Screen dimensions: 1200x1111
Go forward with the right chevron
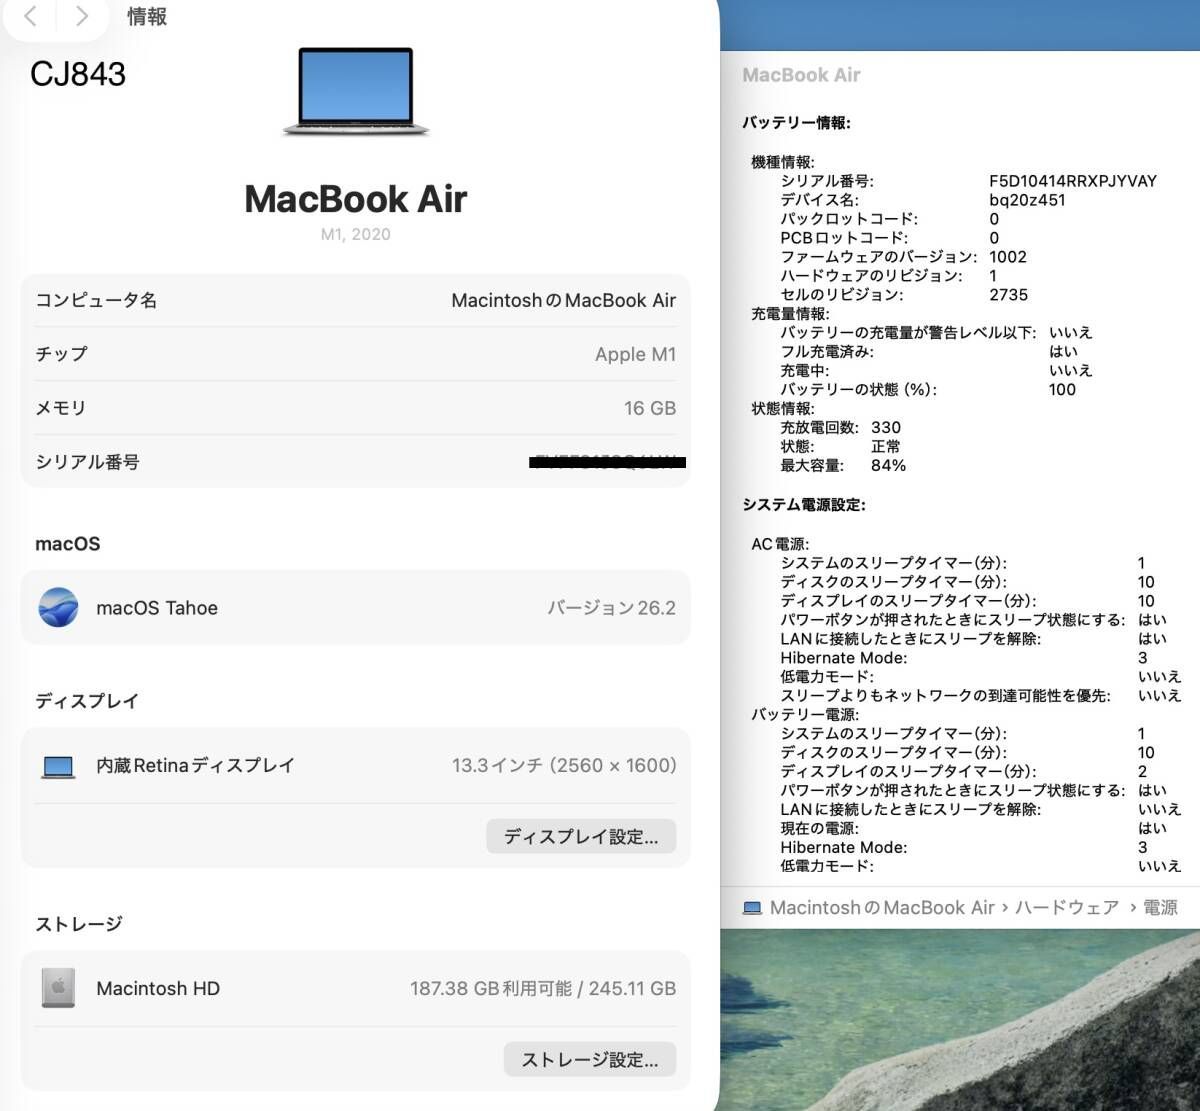click(82, 16)
